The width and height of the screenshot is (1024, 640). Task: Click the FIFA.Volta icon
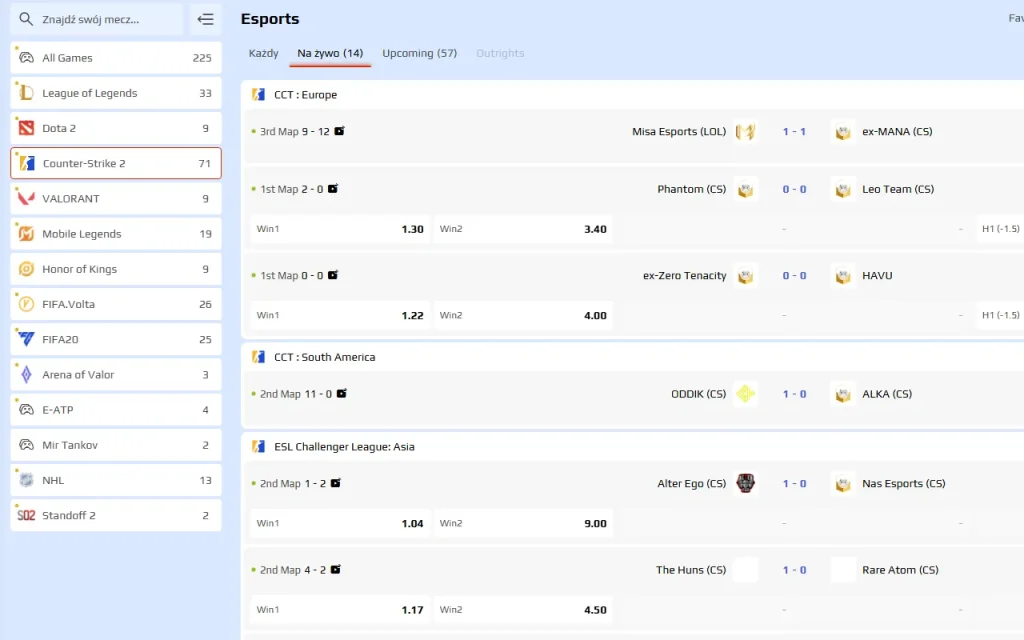pyautogui.click(x=26, y=304)
